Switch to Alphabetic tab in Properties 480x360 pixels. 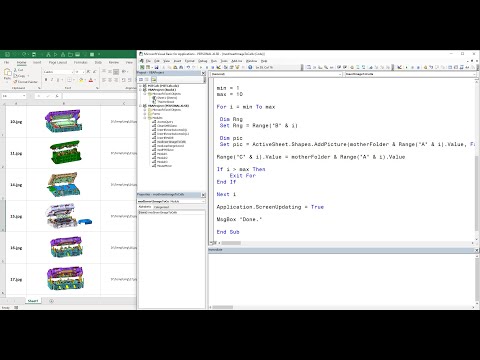pos(145,207)
